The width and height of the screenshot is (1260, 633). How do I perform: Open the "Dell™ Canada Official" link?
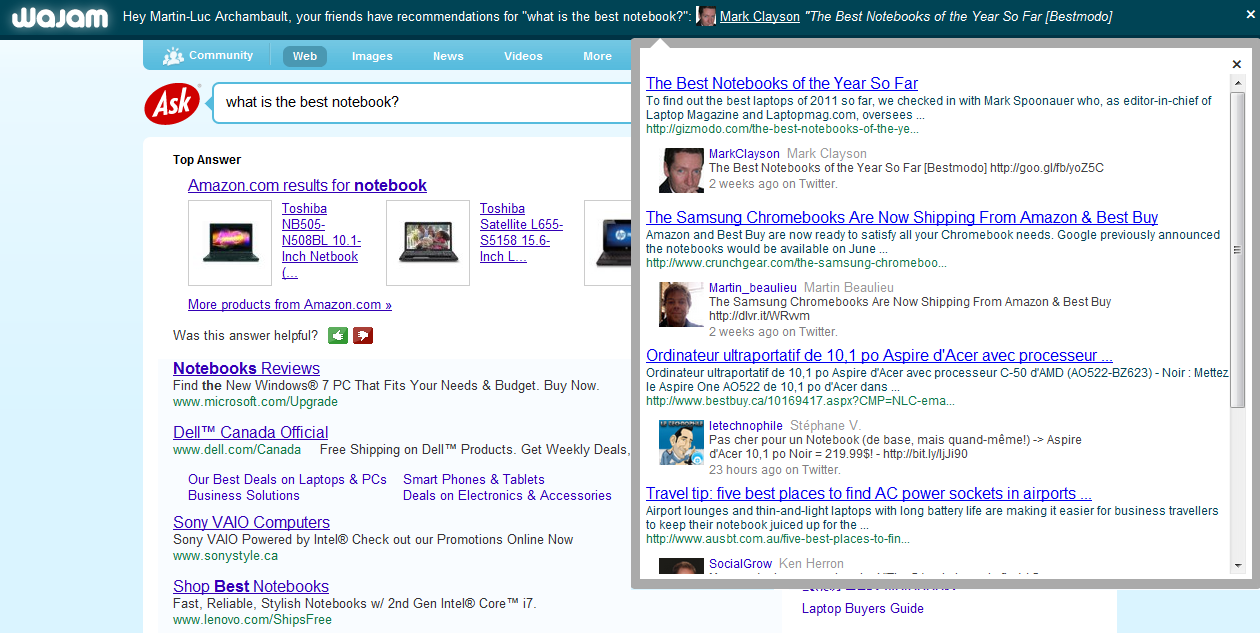pyautogui.click(x=250, y=432)
